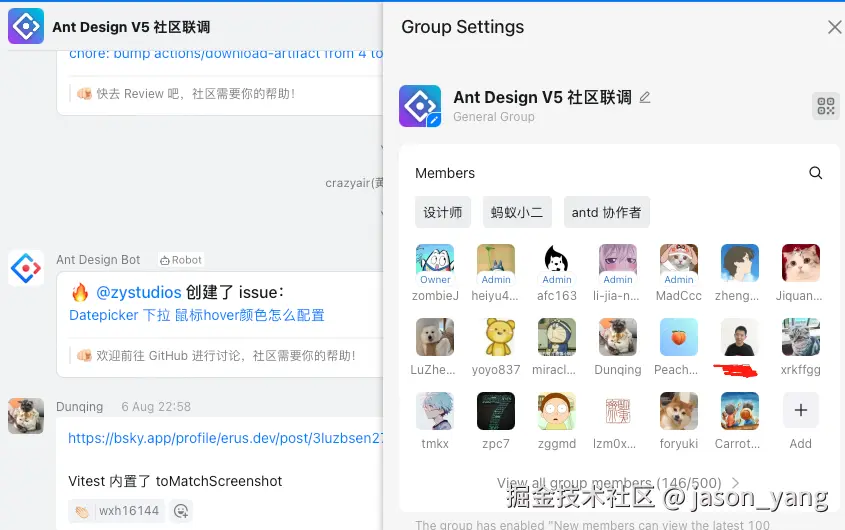Click the Ant Design Bot sender name
The width and height of the screenshot is (845, 530).
98,260
